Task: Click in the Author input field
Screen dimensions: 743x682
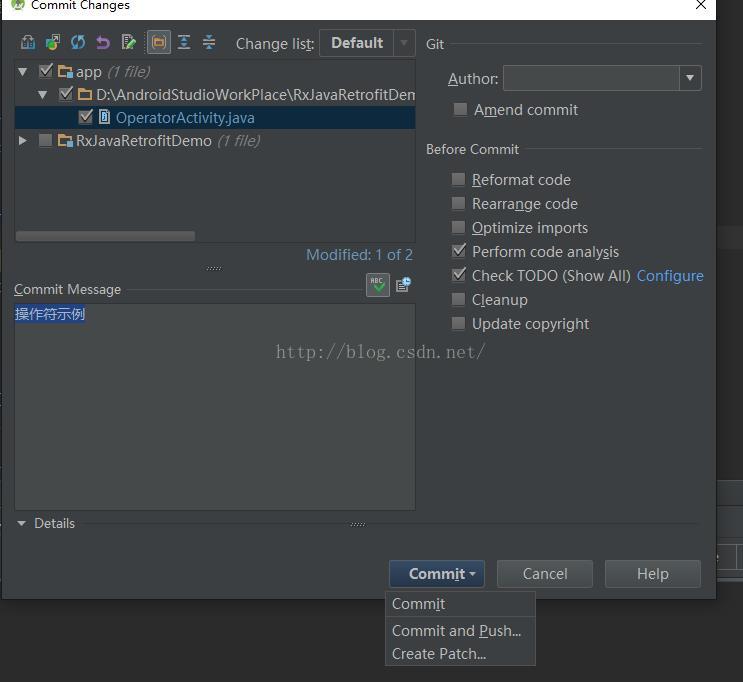Action: (591, 78)
